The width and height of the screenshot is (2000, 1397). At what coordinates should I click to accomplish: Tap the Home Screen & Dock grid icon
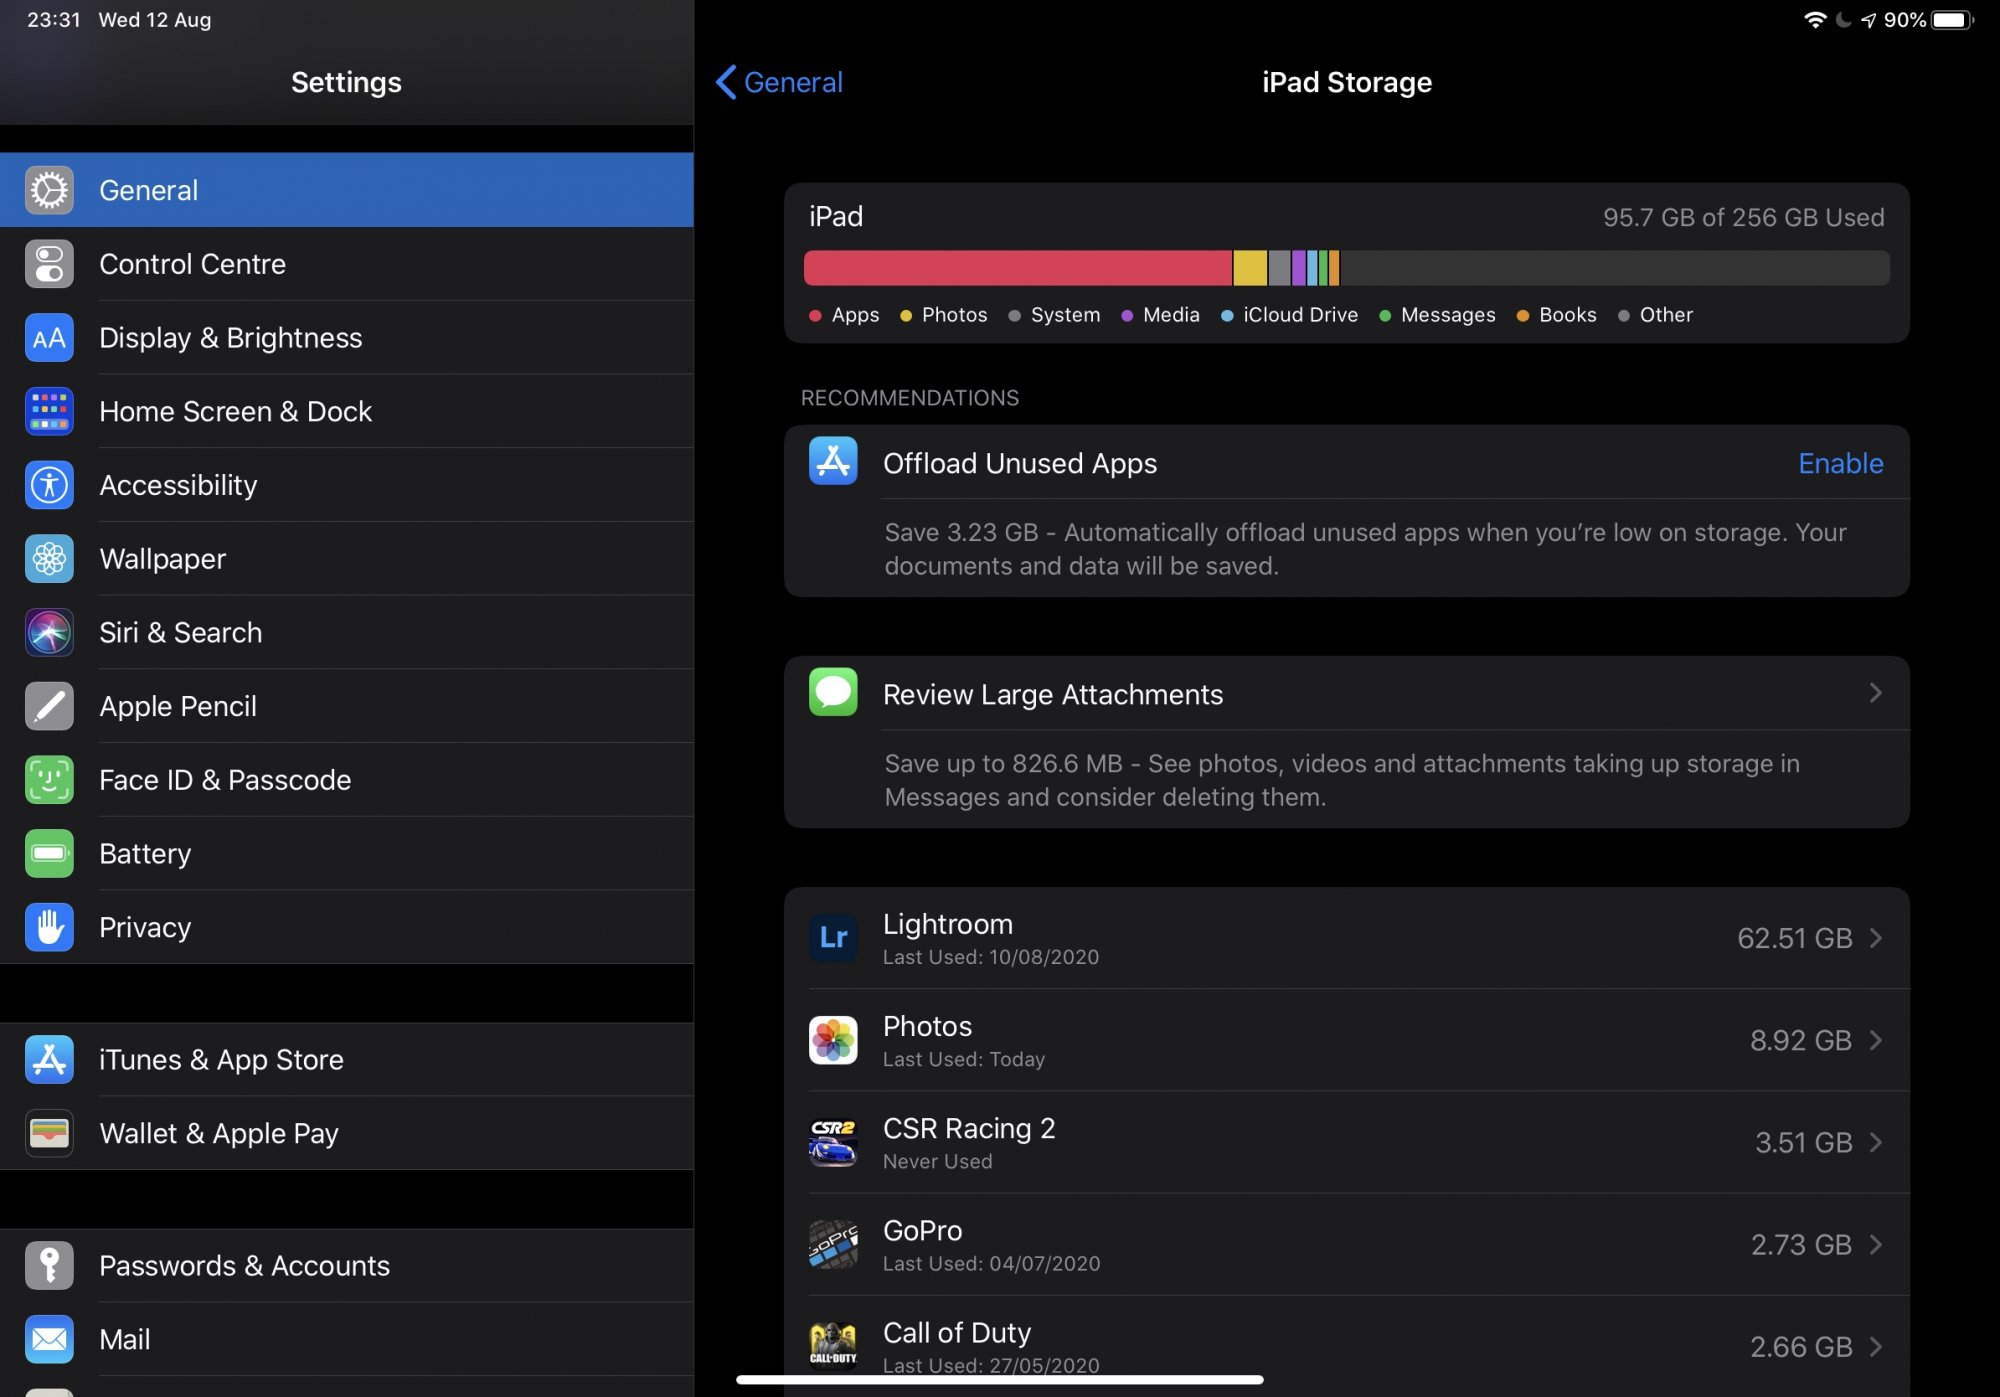click(49, 411)
